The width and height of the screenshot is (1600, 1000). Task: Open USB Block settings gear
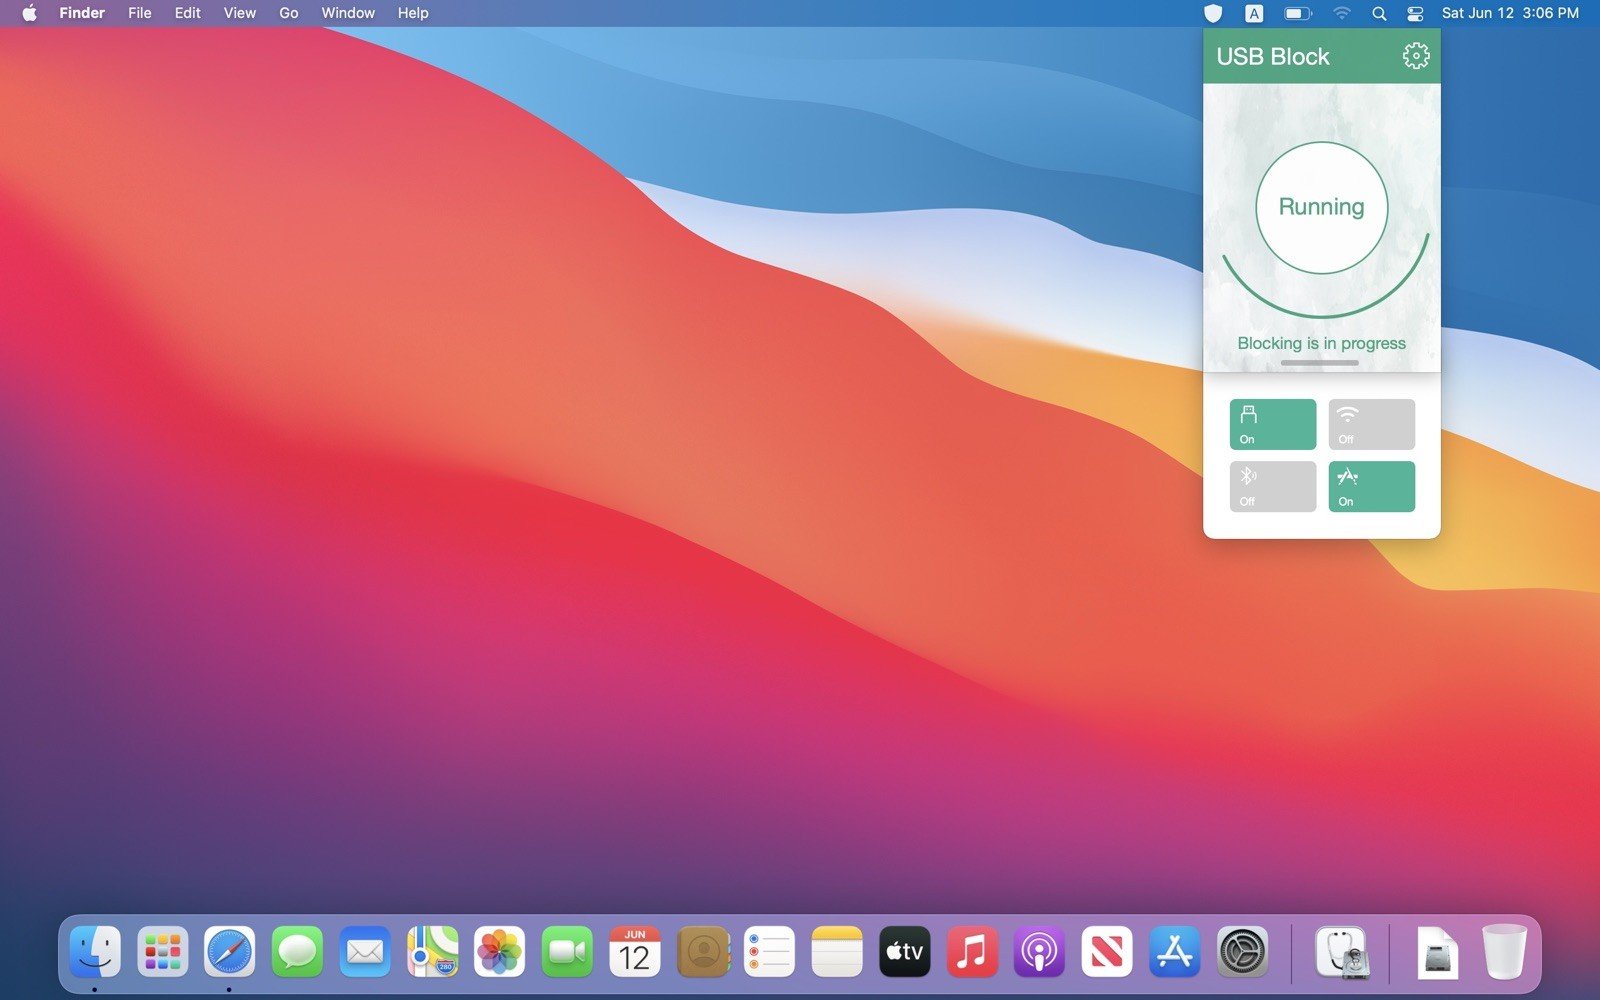pos(1415,56)
